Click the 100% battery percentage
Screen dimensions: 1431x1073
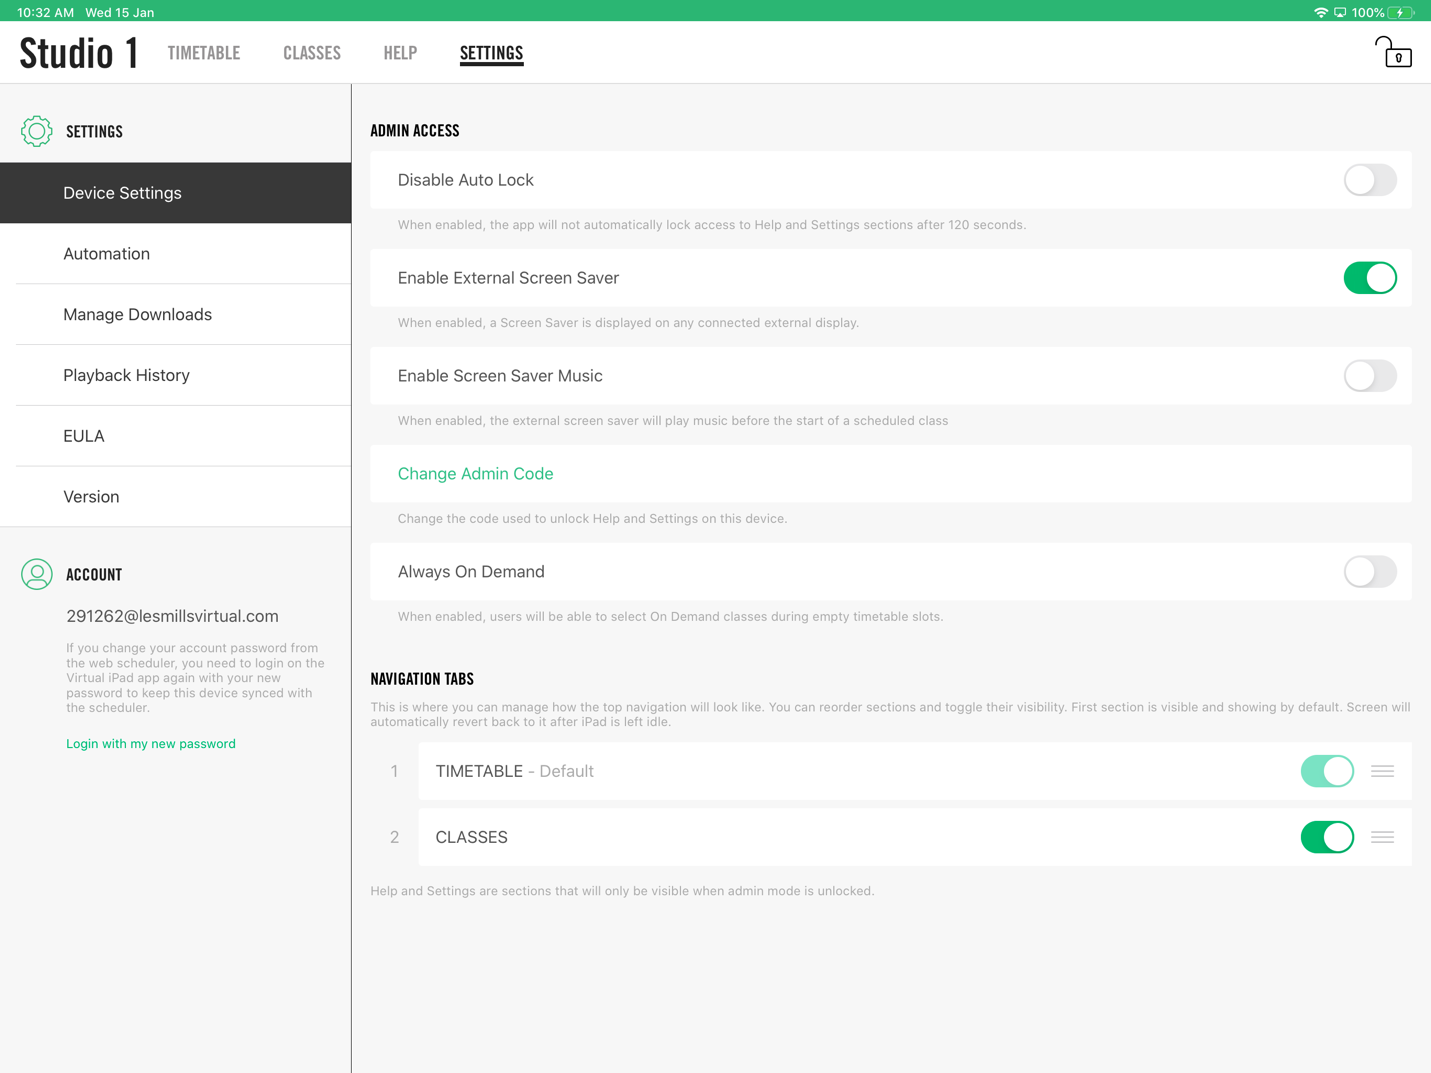[1368, 12]
